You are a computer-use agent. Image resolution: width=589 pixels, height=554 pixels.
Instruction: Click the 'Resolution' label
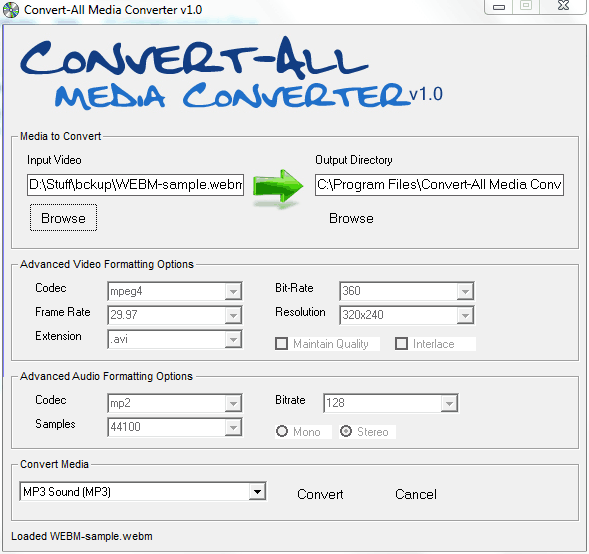[300, 312]
